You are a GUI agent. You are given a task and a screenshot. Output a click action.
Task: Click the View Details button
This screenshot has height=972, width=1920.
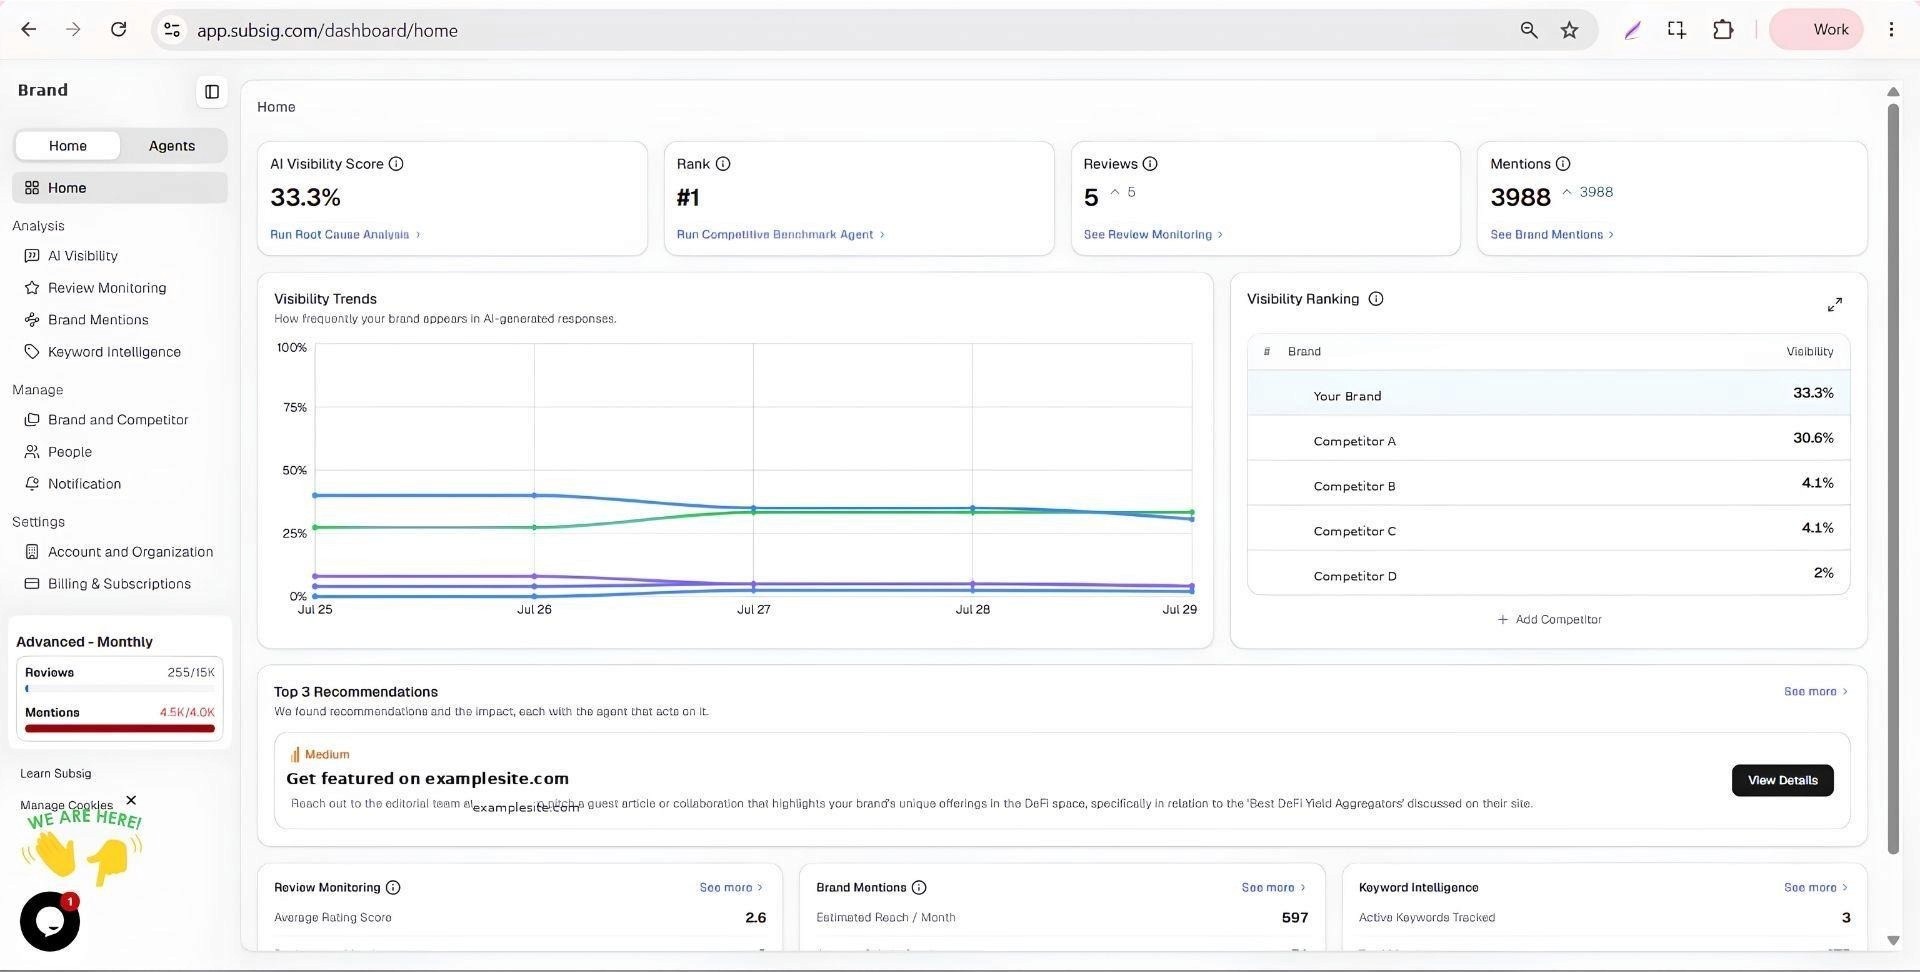(1782, 781)
